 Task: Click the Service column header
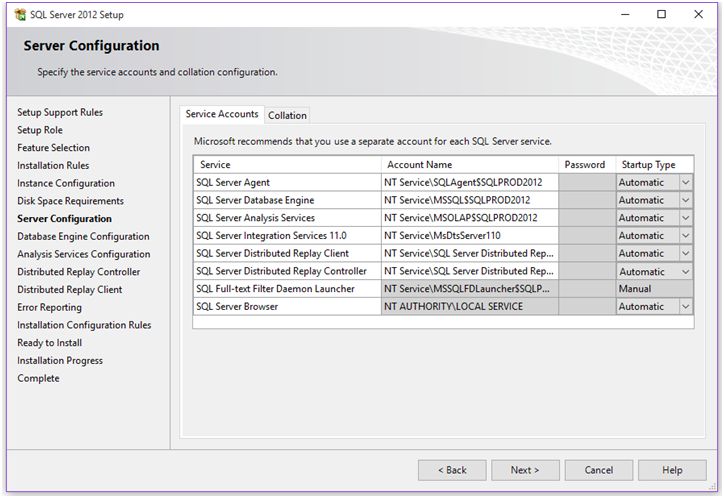[287, 165]
